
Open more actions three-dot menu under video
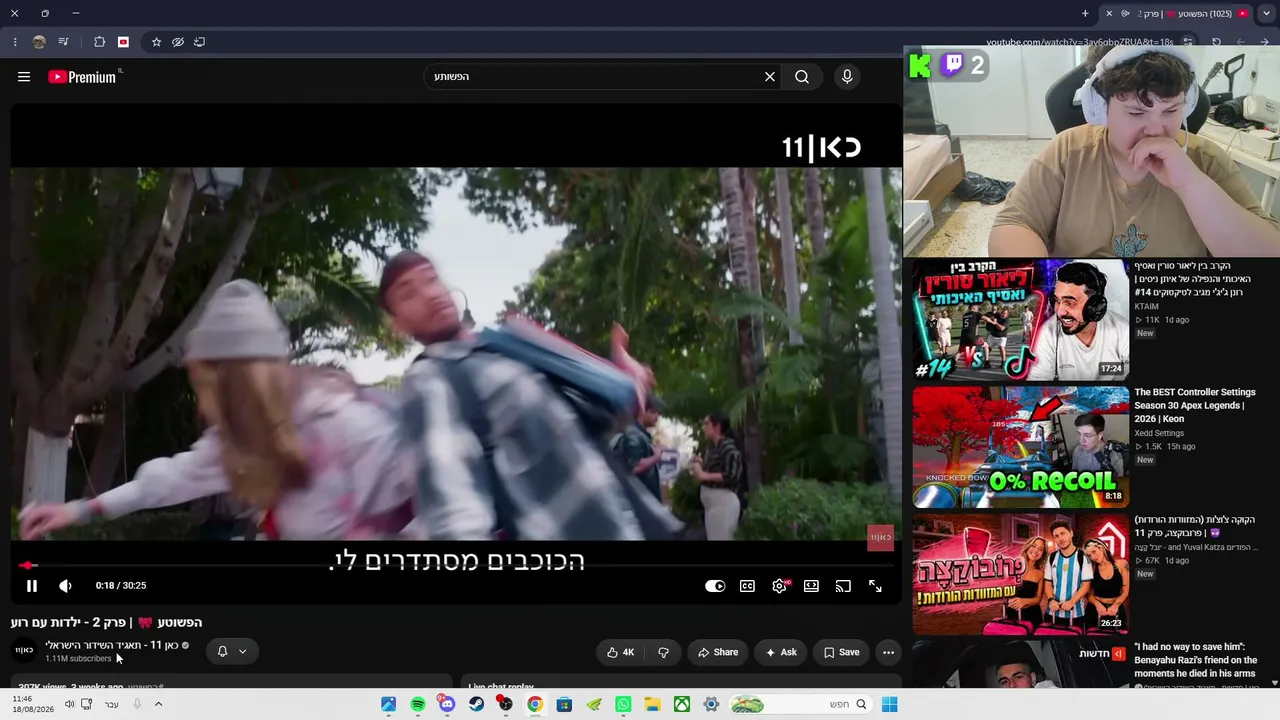(x=888, y=652)
